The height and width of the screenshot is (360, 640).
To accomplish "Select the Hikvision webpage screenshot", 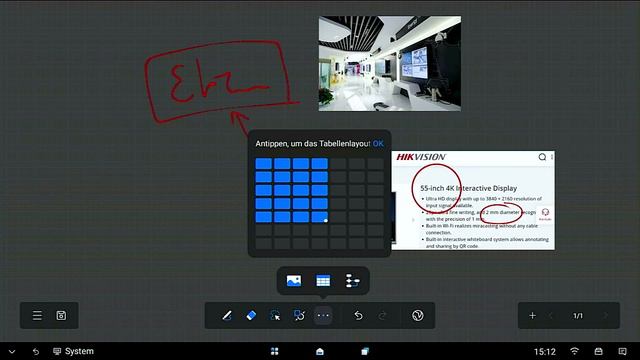I will pos(473,200).
